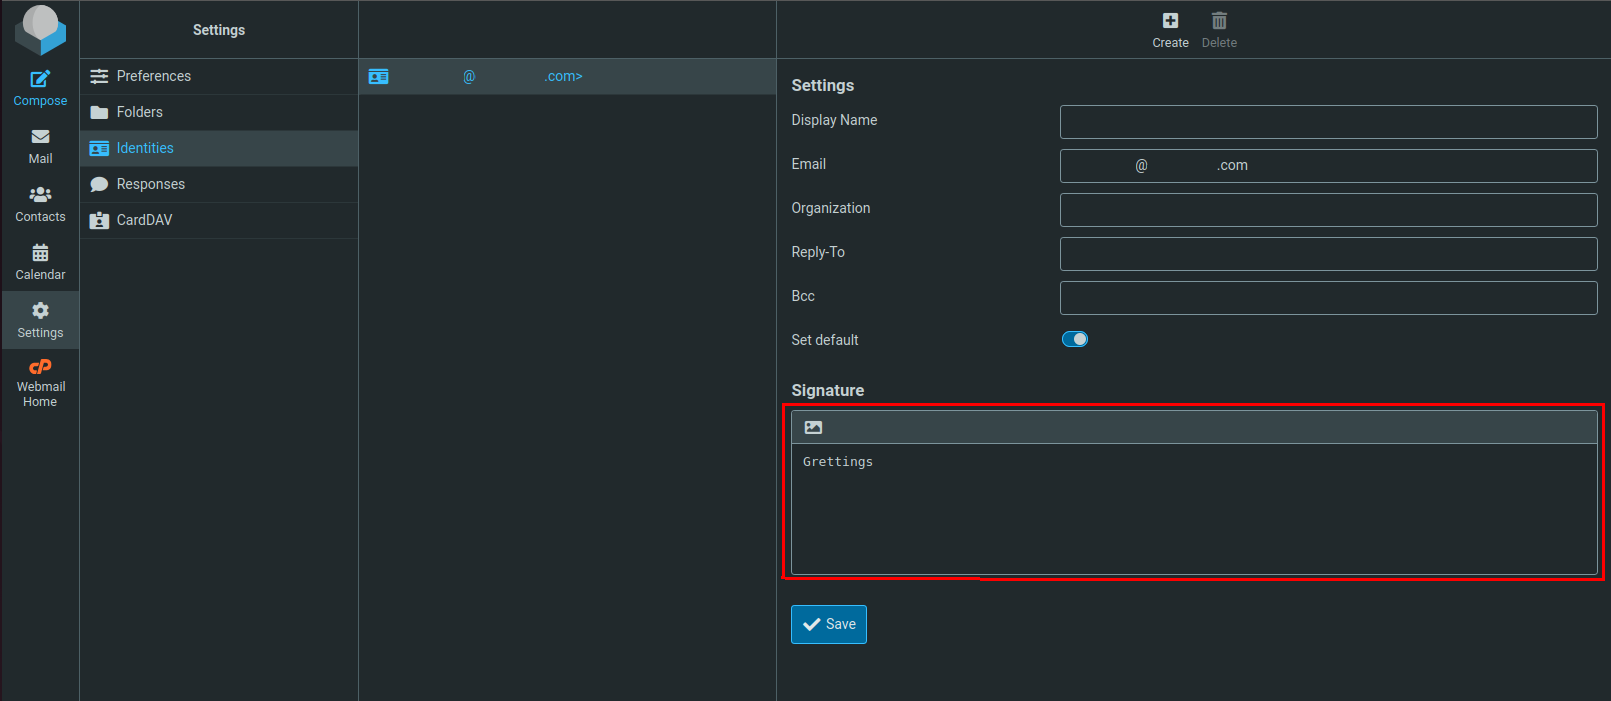Toggle the Set default switch

1074,339
